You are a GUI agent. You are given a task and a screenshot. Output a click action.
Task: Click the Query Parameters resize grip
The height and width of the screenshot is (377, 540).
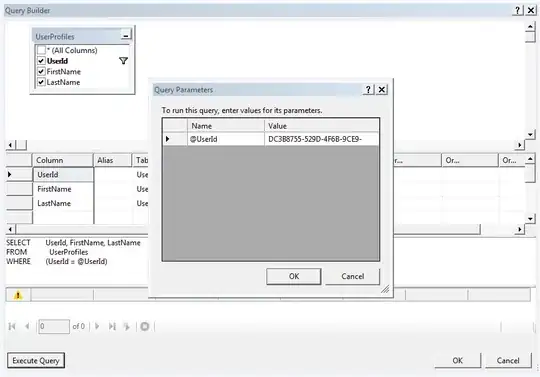click(385, 289)
